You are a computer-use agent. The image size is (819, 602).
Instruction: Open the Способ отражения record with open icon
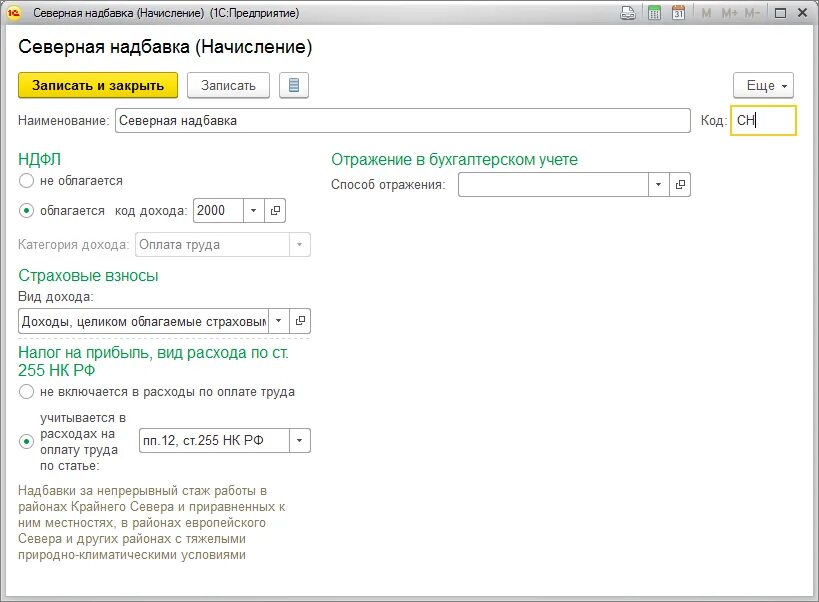coord(680,184)
